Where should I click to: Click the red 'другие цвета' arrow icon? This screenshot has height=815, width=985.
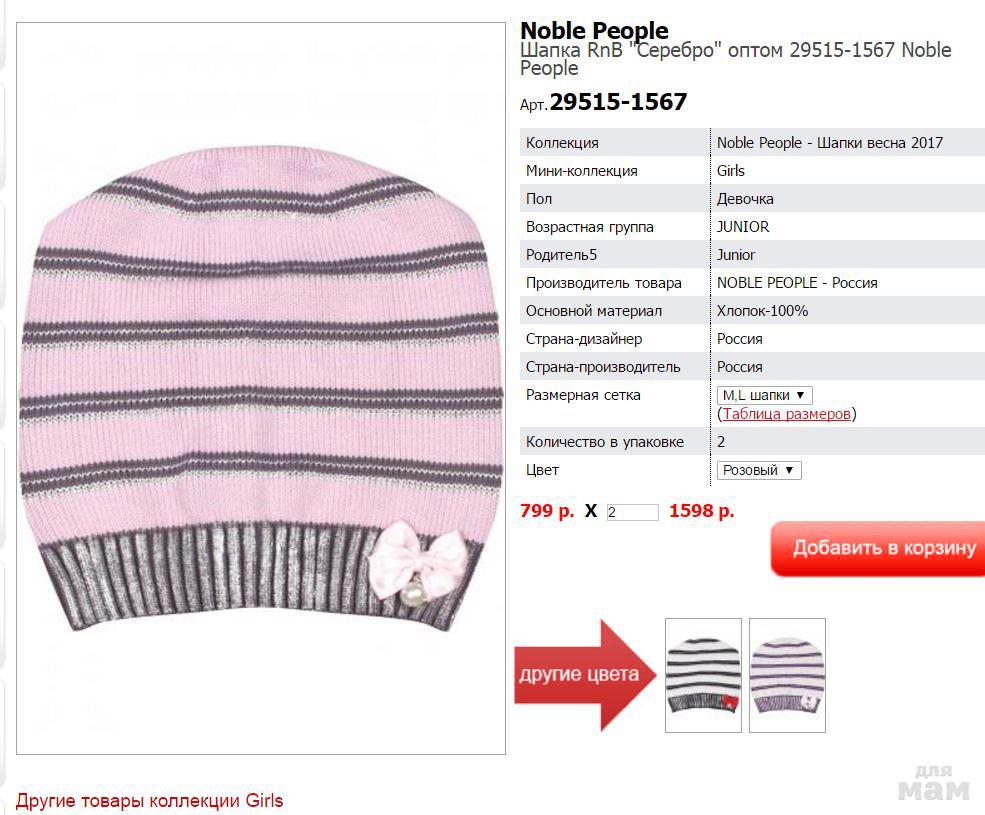pyautogui.click(x=585, y=675)
